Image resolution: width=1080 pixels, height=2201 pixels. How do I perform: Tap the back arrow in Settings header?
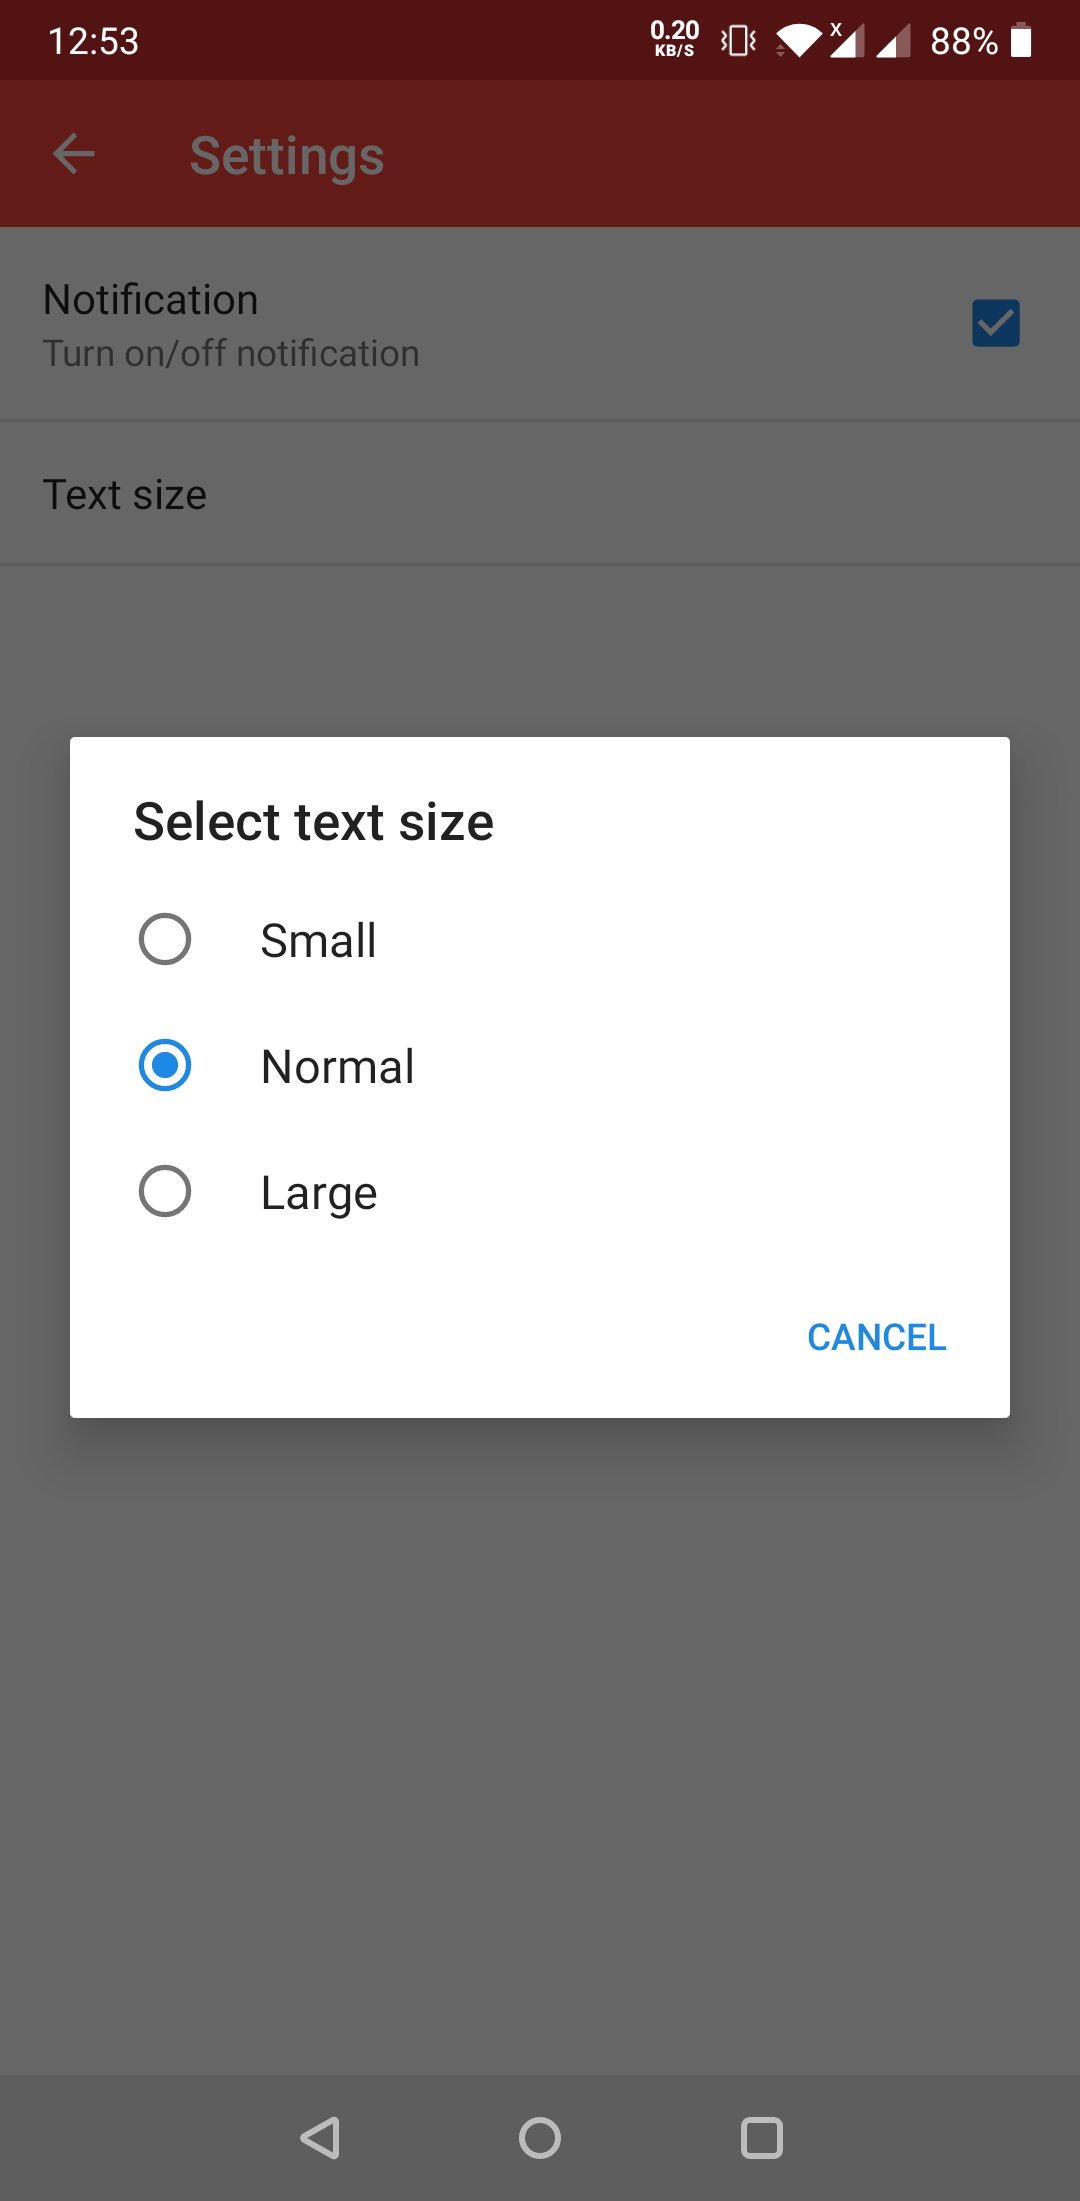click(x=74, y=154)
